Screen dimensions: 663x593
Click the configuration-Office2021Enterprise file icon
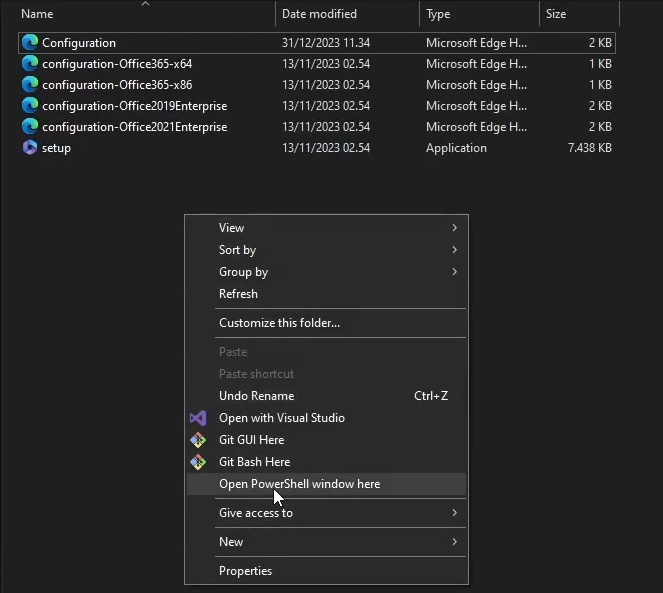tap(30, 127)
